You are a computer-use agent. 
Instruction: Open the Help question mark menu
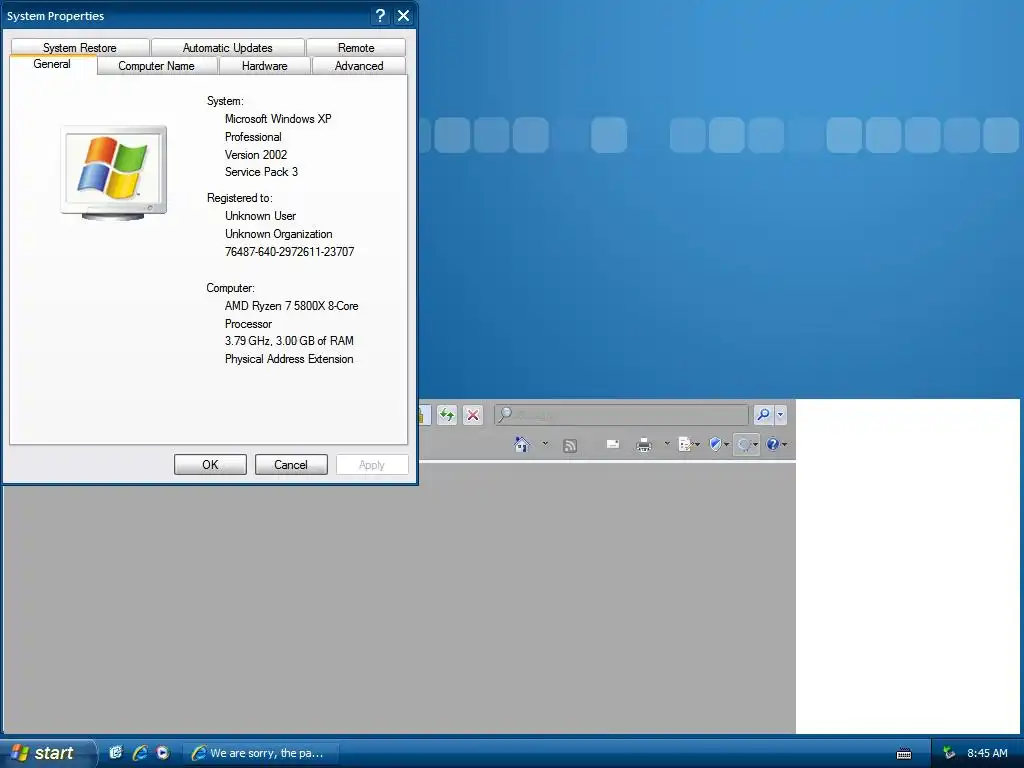(776, 445)
